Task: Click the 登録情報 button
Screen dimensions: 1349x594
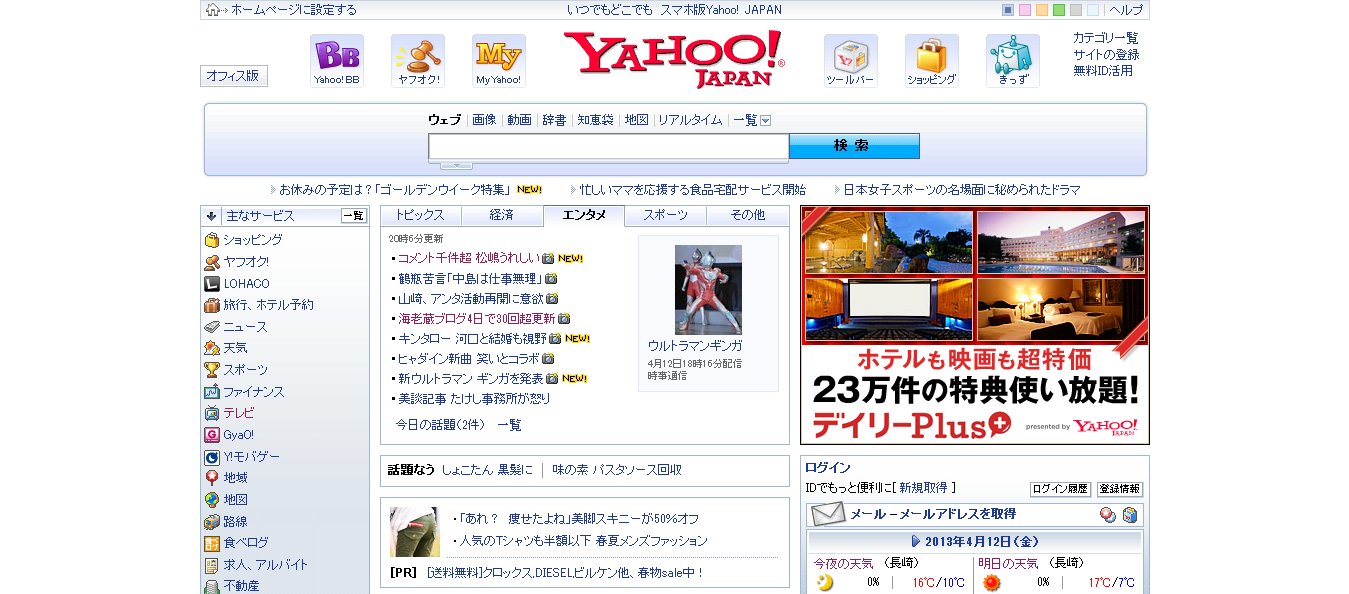Action: (x=1120, y=489)
